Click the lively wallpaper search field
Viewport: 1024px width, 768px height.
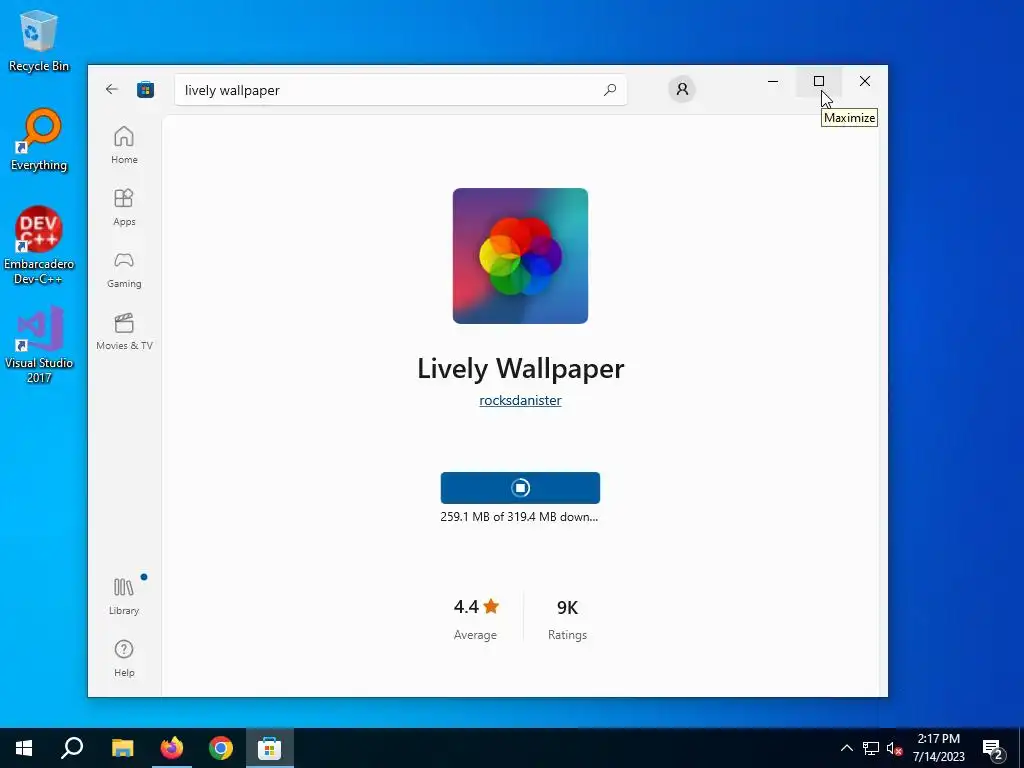400,90
